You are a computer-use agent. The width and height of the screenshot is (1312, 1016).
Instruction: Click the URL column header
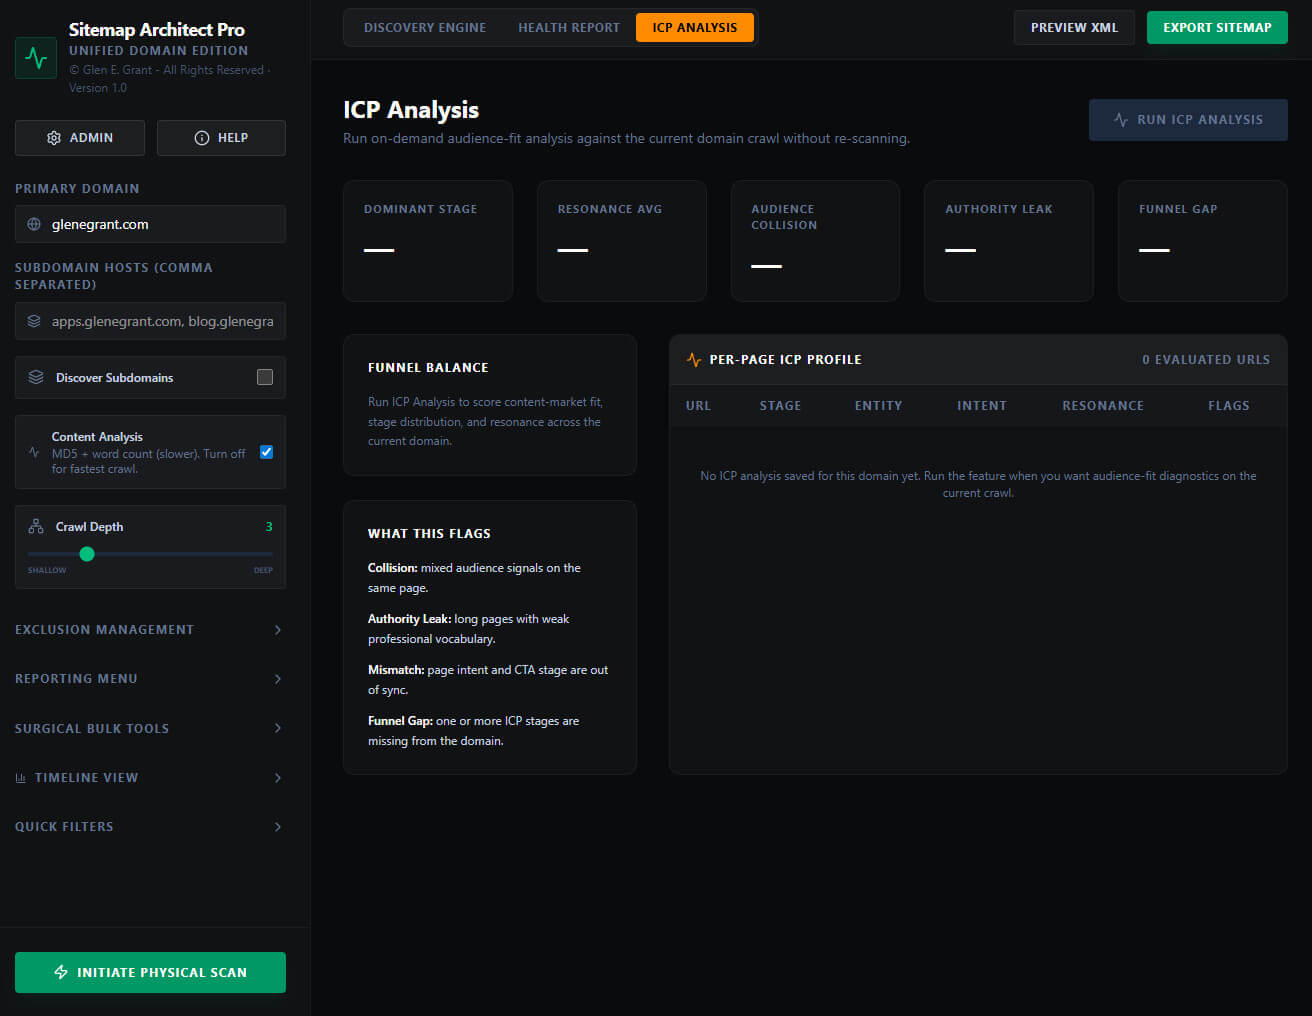pyautogui.click(x=698, y=406)
